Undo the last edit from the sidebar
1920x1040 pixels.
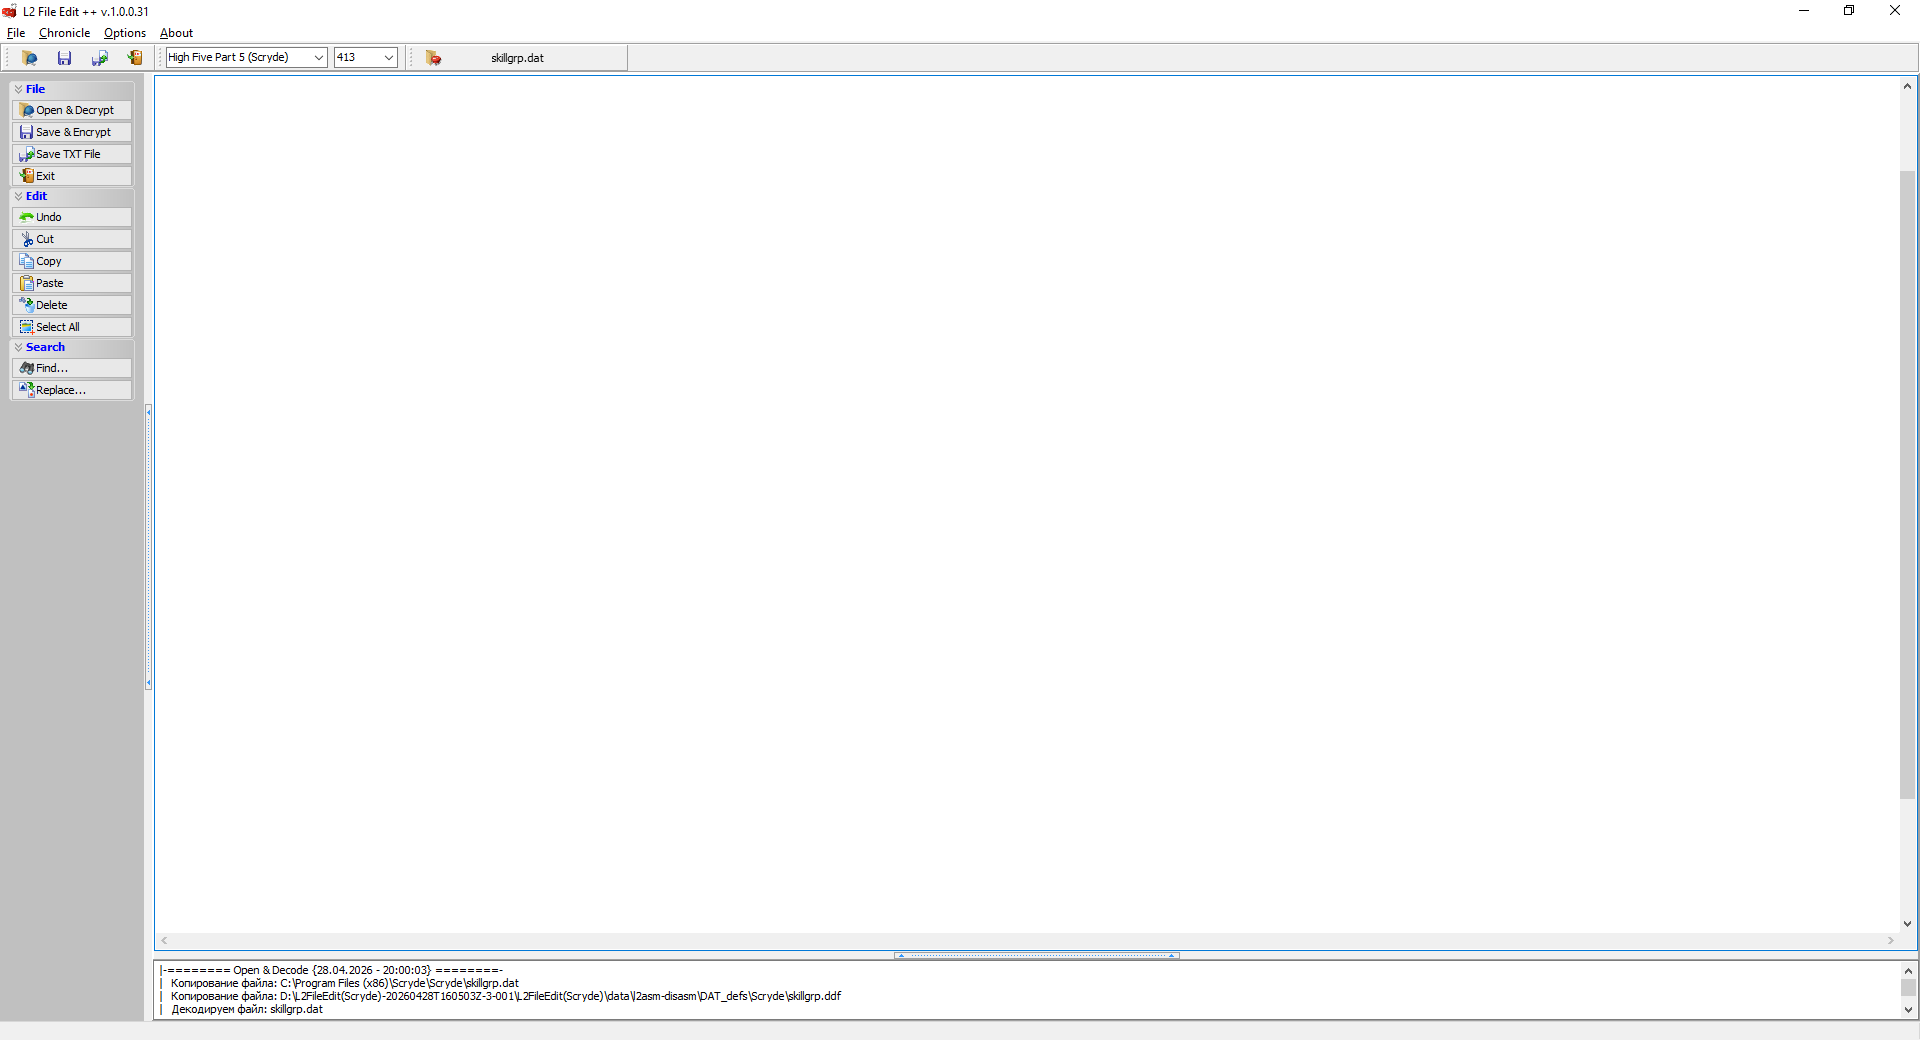72,217
